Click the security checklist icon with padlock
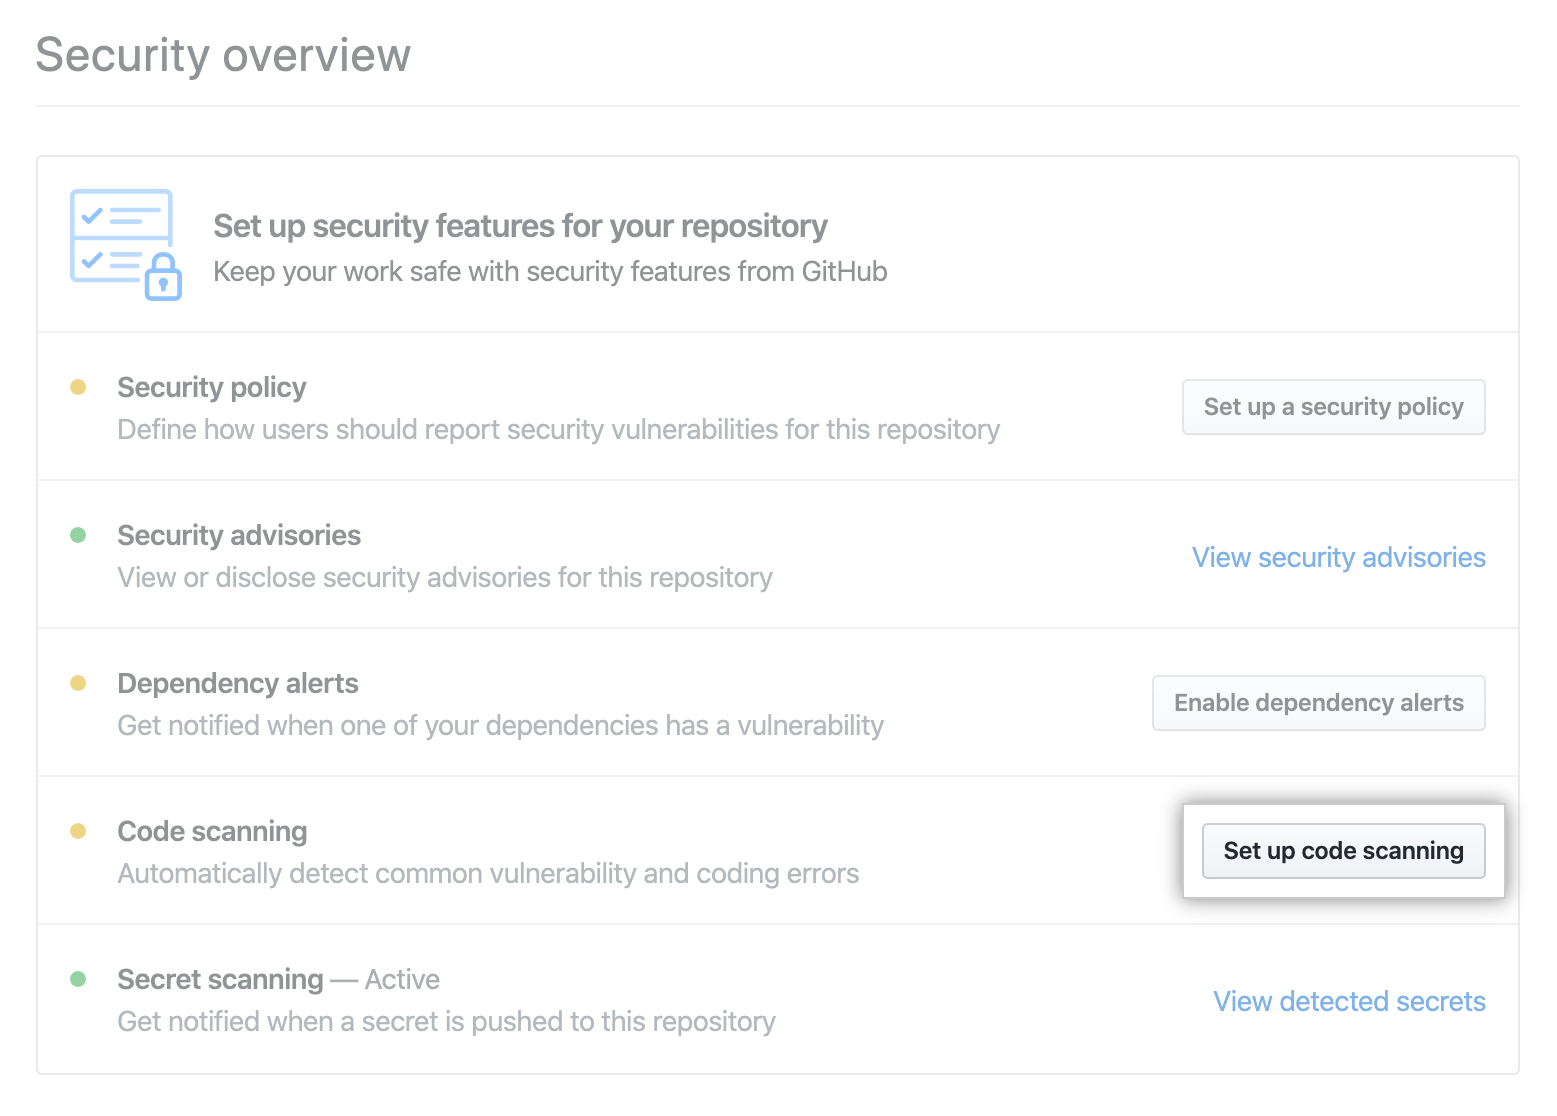The height and width of the screenshot is (1116, 1557). [x=124, y=243]
